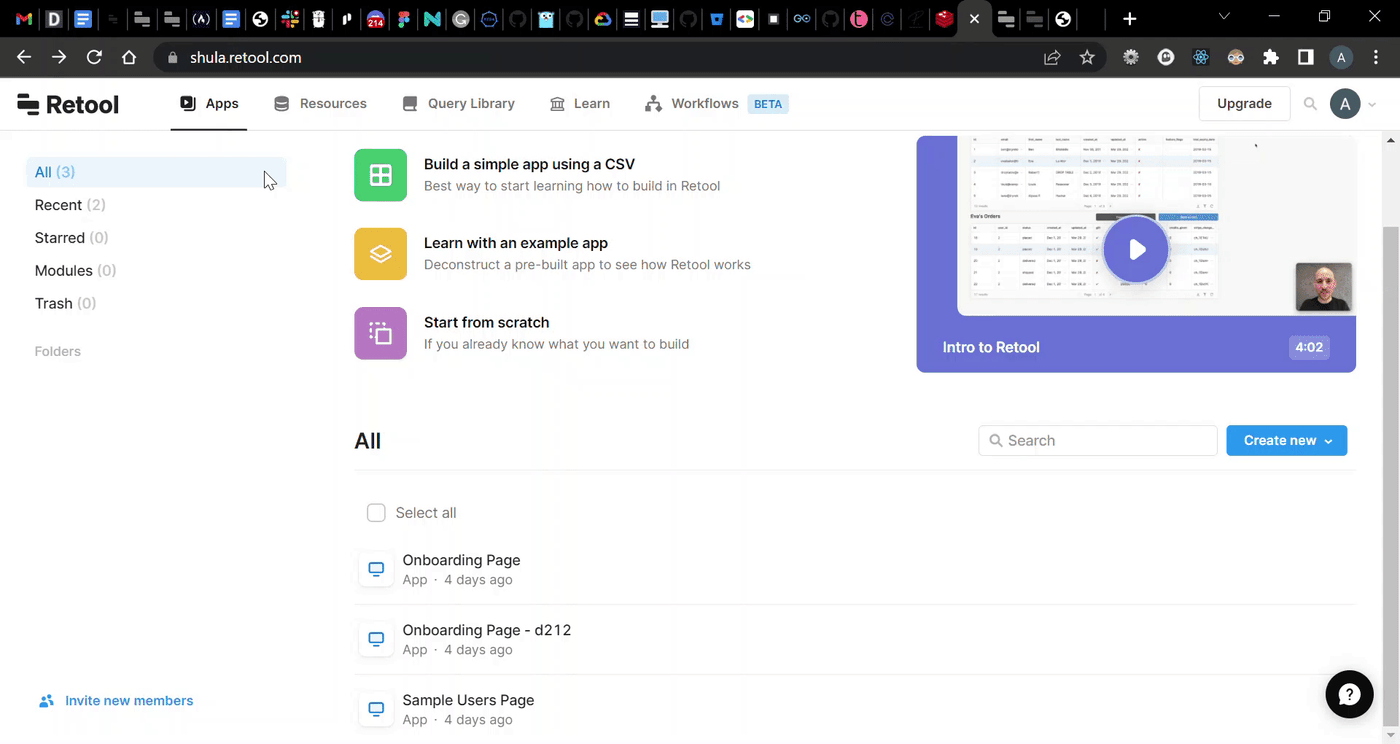Click the Upgrade button
This screenshot has height=744, width=1400.
coord(1244,104)
